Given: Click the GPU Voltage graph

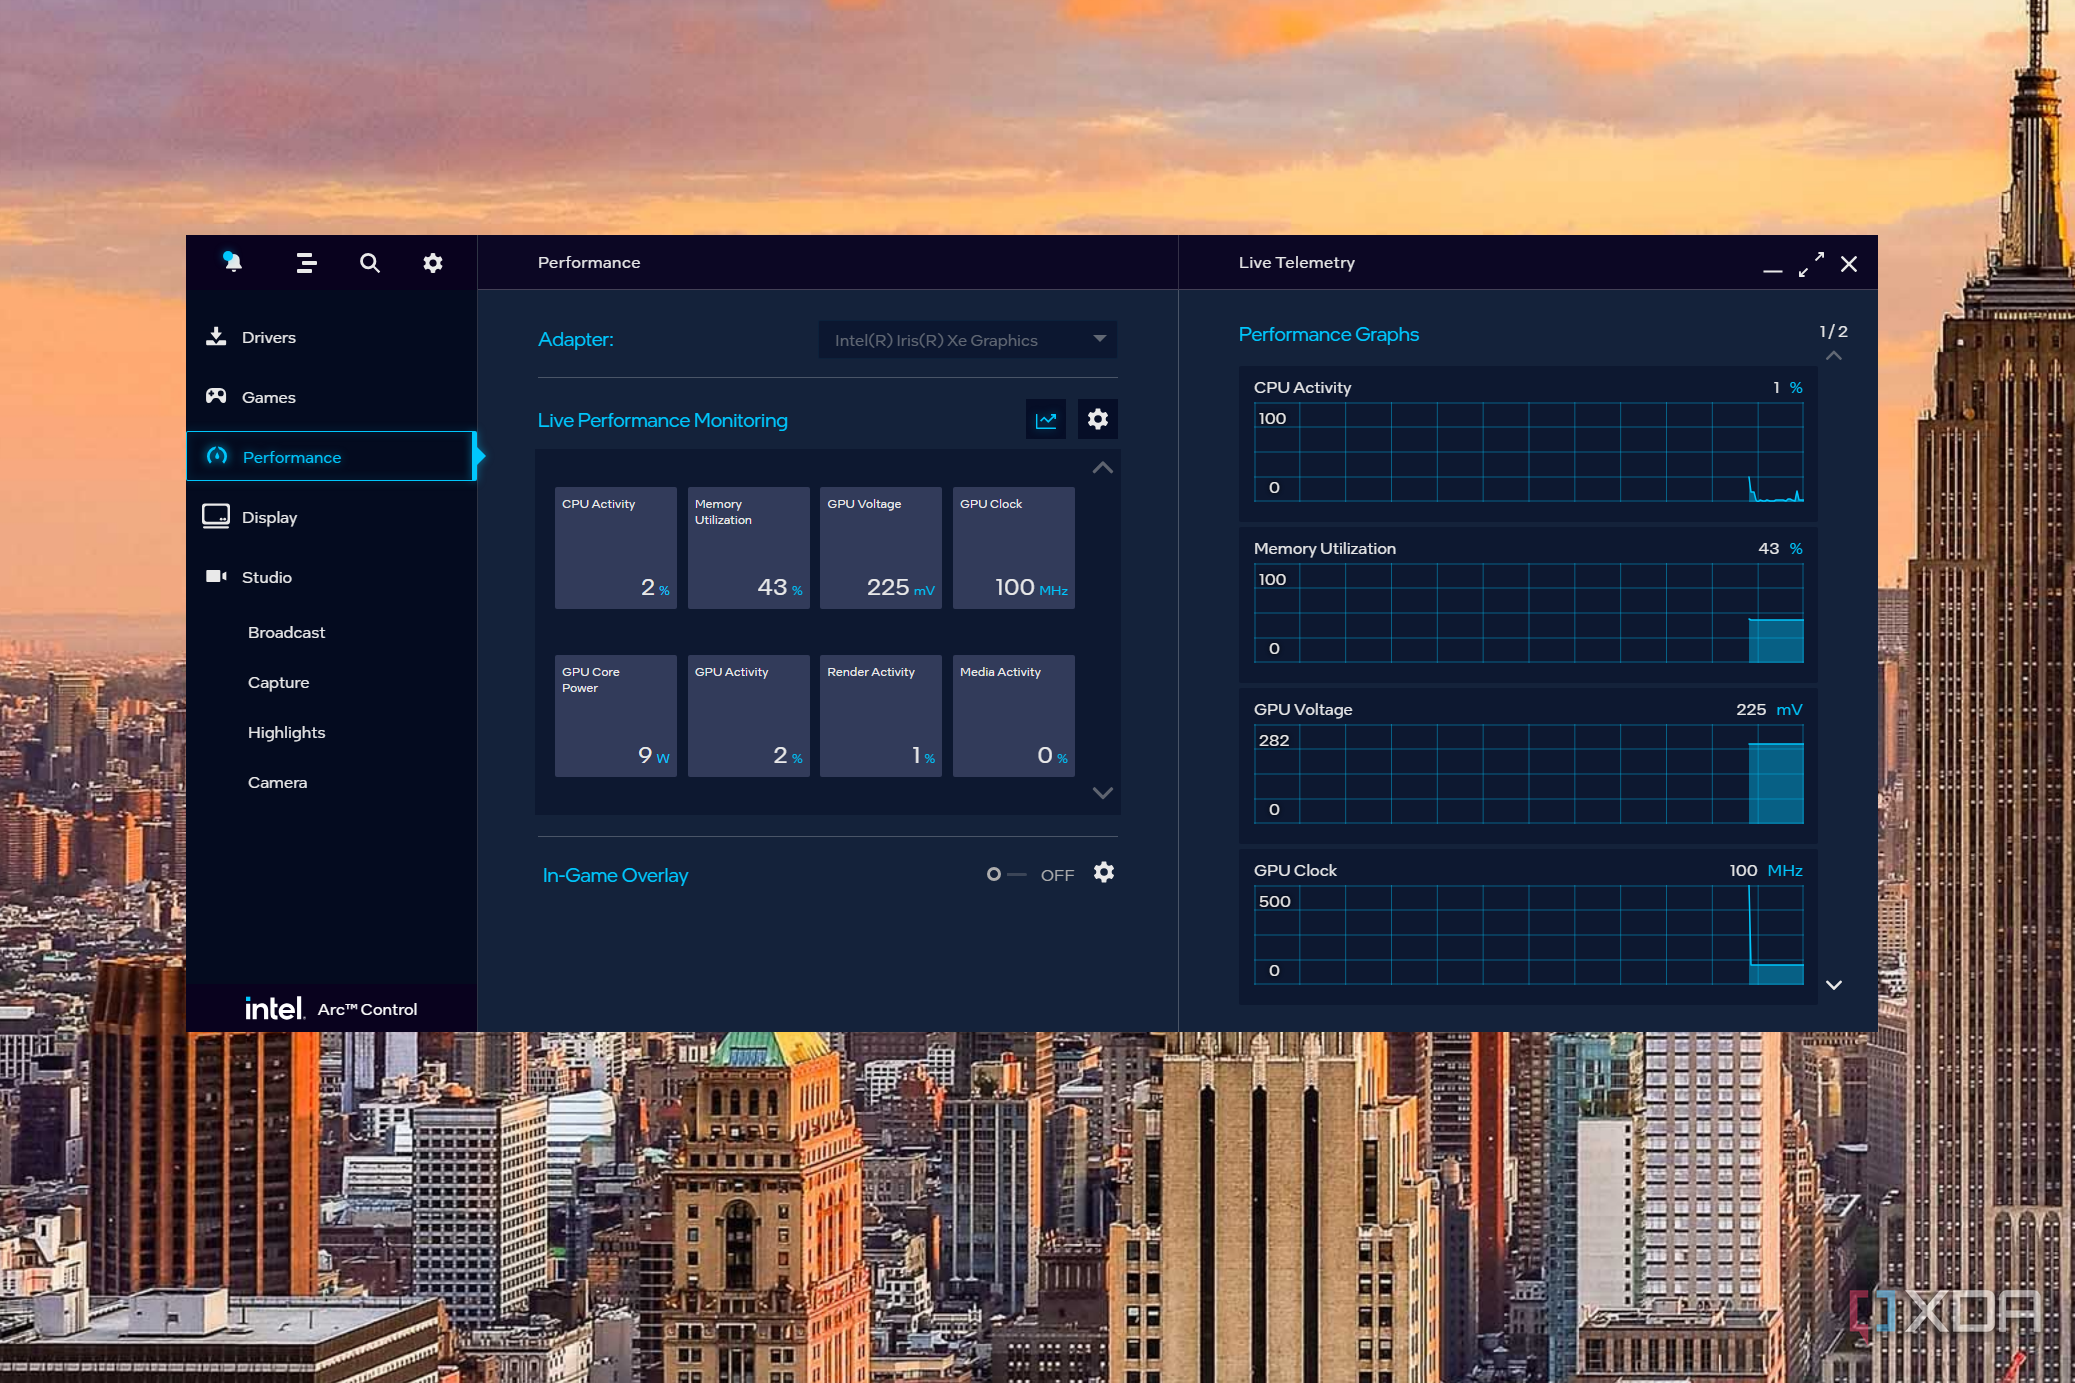Looking at the screenshot, I should tap(1528, 774).
